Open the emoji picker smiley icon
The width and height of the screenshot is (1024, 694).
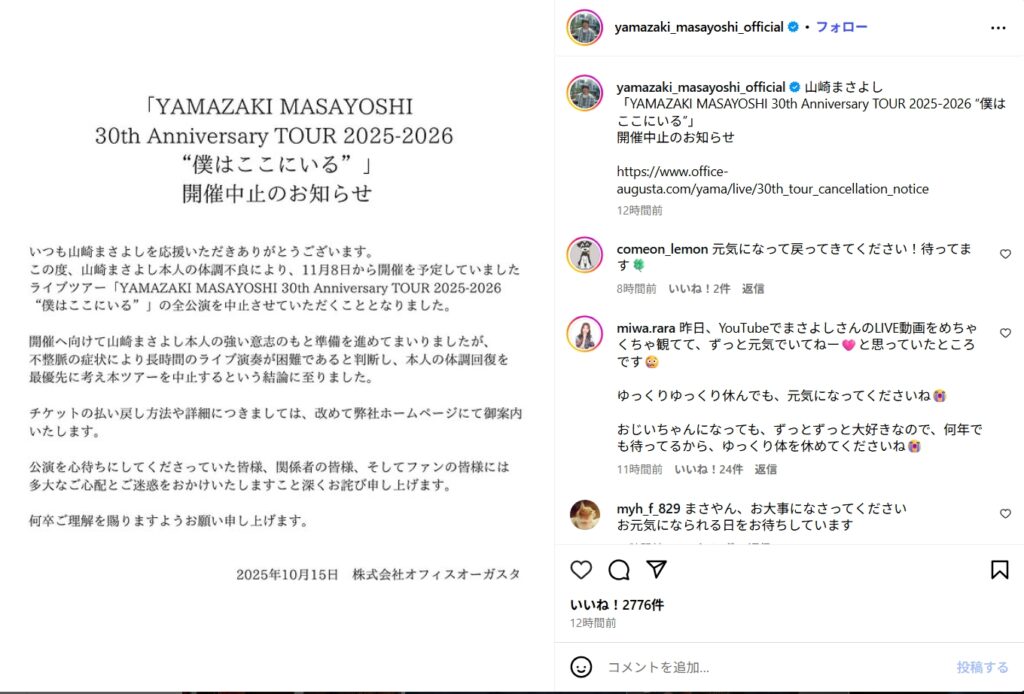(x=581, y=667)
